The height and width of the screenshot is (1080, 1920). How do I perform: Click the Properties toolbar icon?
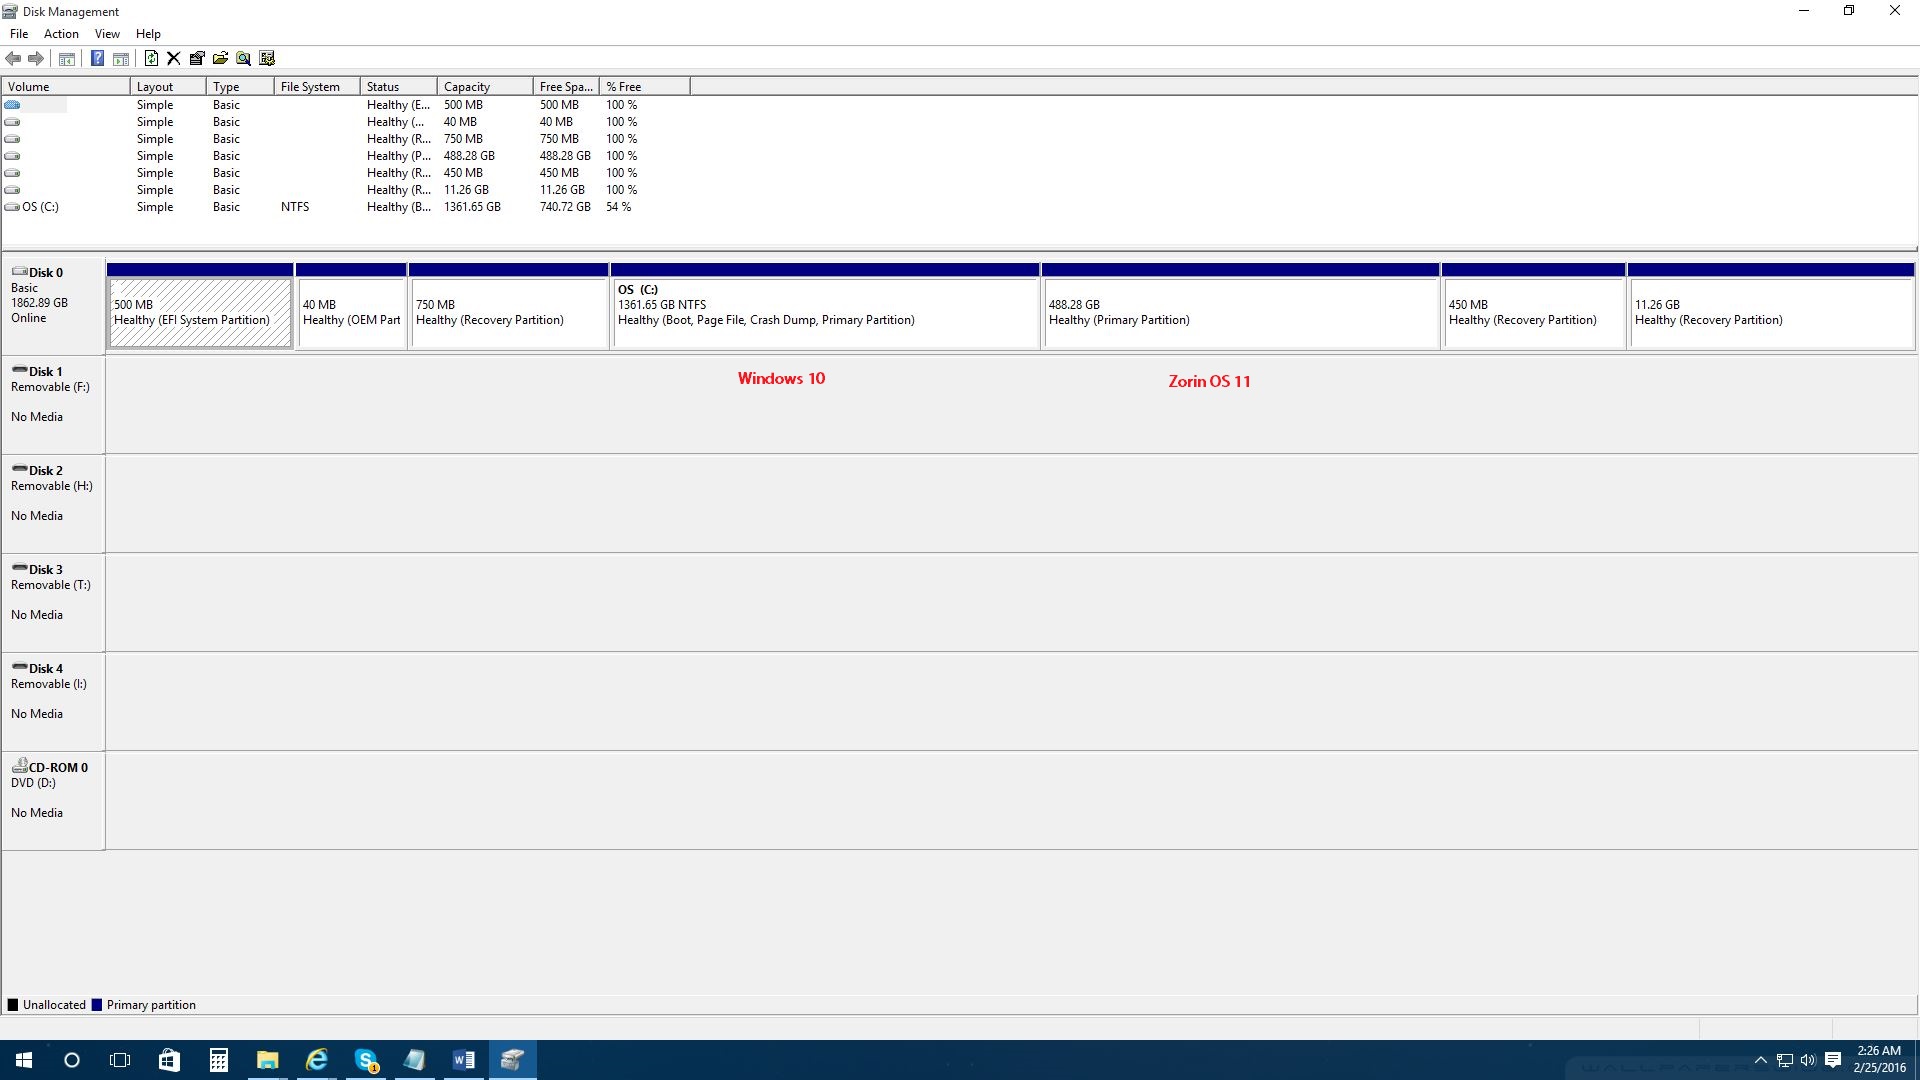197,58
